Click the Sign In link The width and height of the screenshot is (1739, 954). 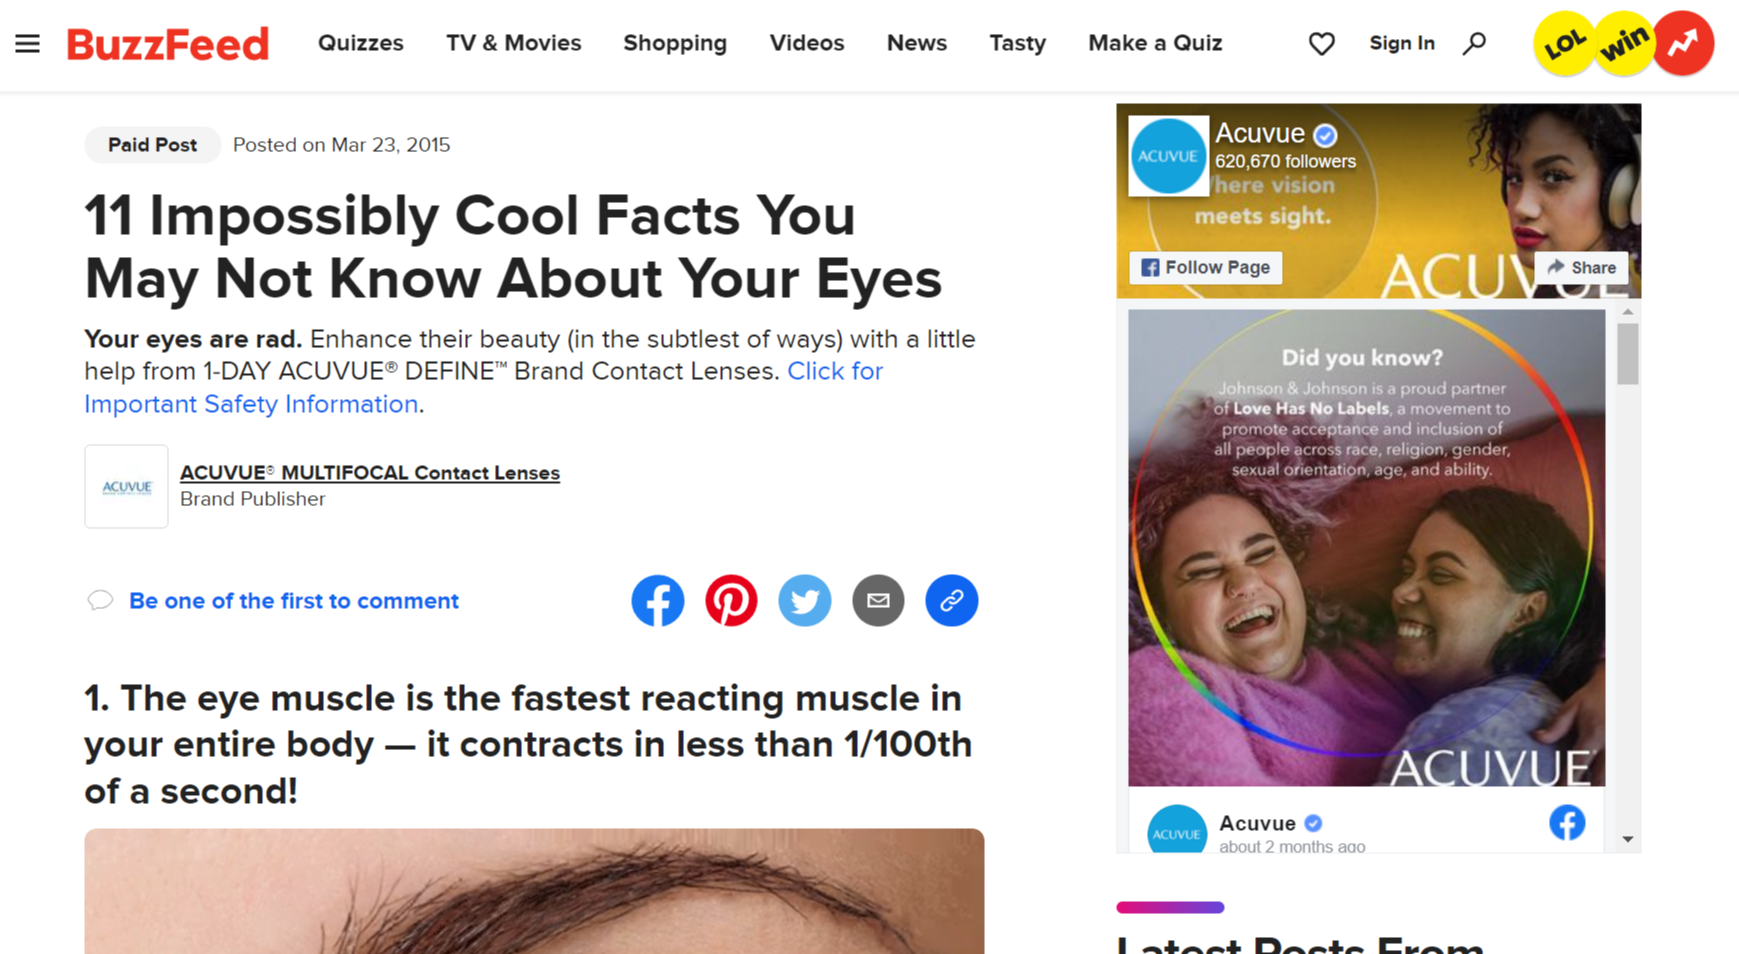point(1401,44)
